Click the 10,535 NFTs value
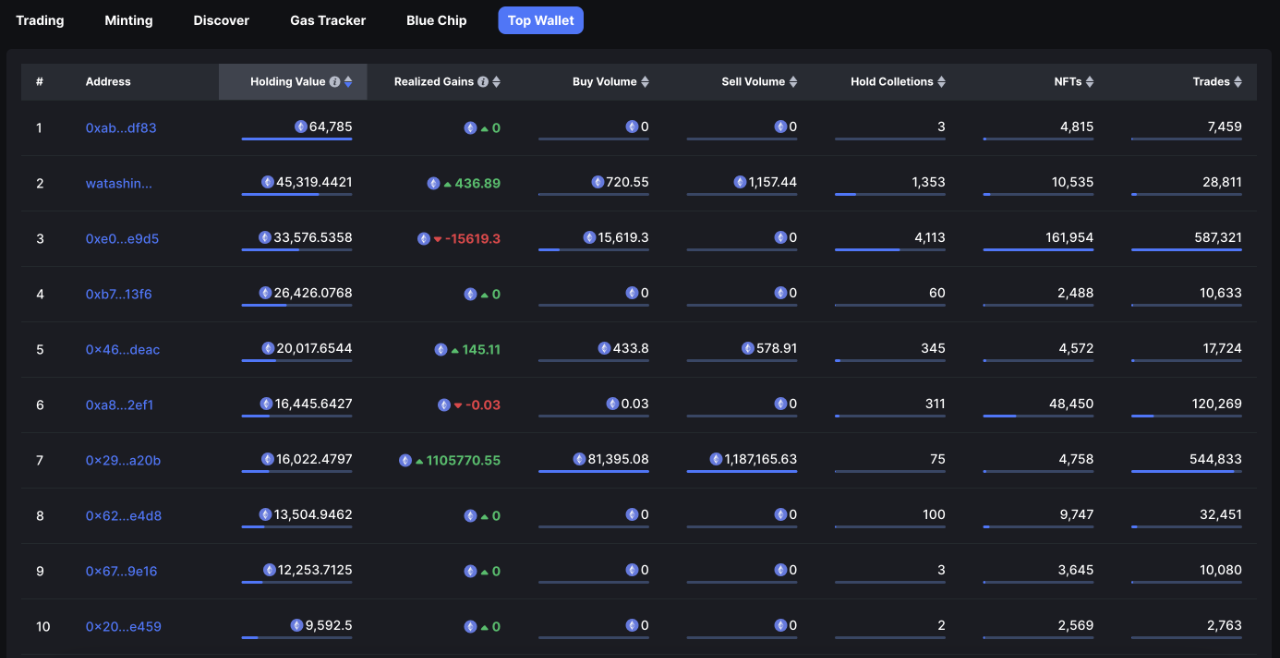 click(x=1072, y=182)
